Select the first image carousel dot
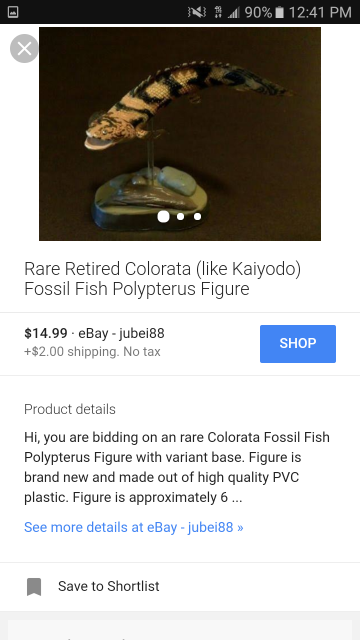The width and height of the screenshot is (360, 640). [163, 216]
